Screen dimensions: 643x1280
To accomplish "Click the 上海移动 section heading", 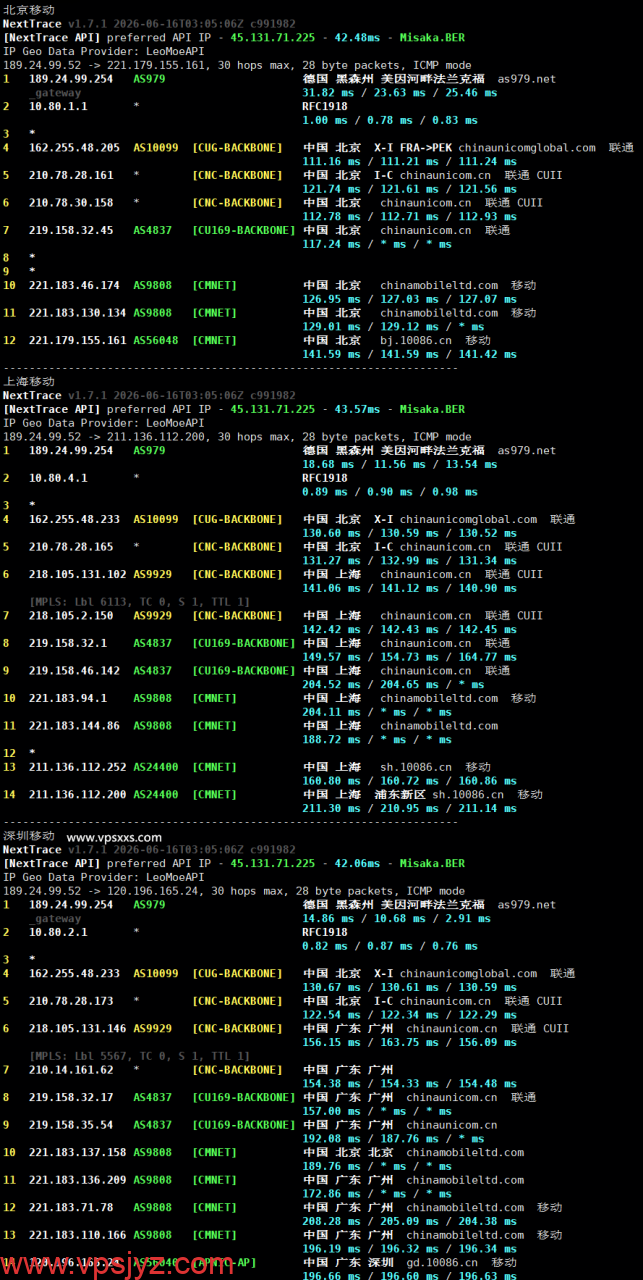I will click(x=29, y=381).
